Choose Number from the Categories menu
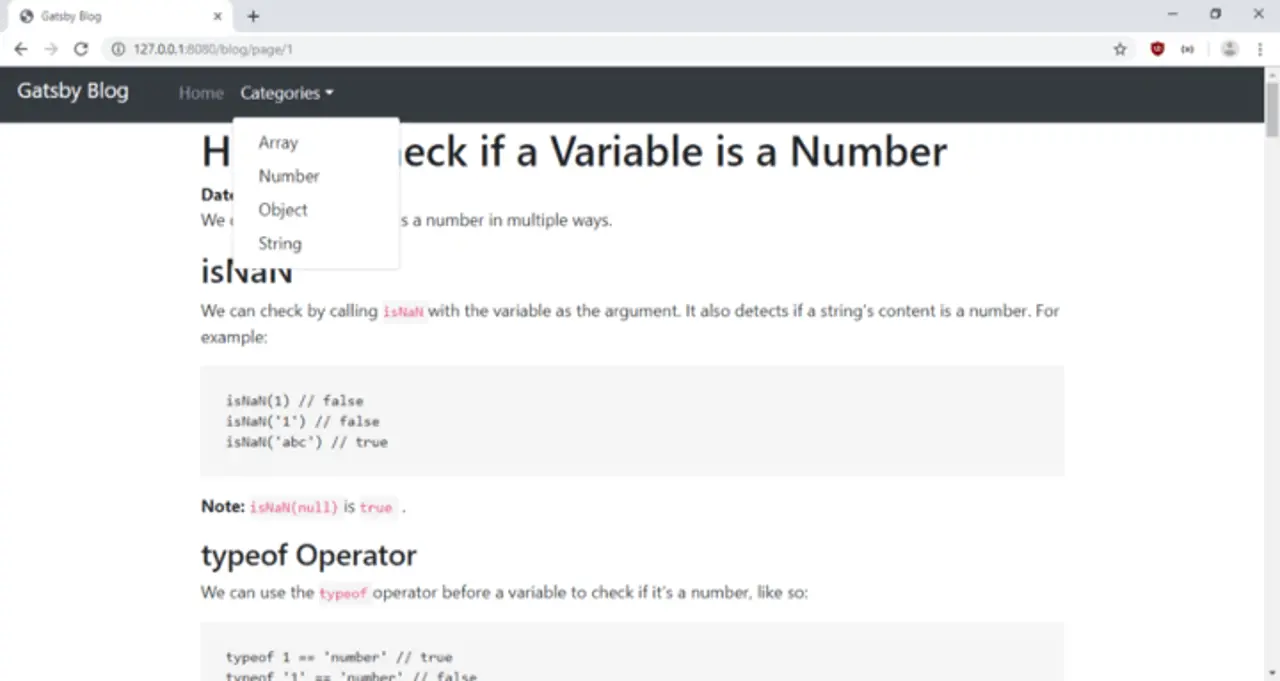 (289, 176)
